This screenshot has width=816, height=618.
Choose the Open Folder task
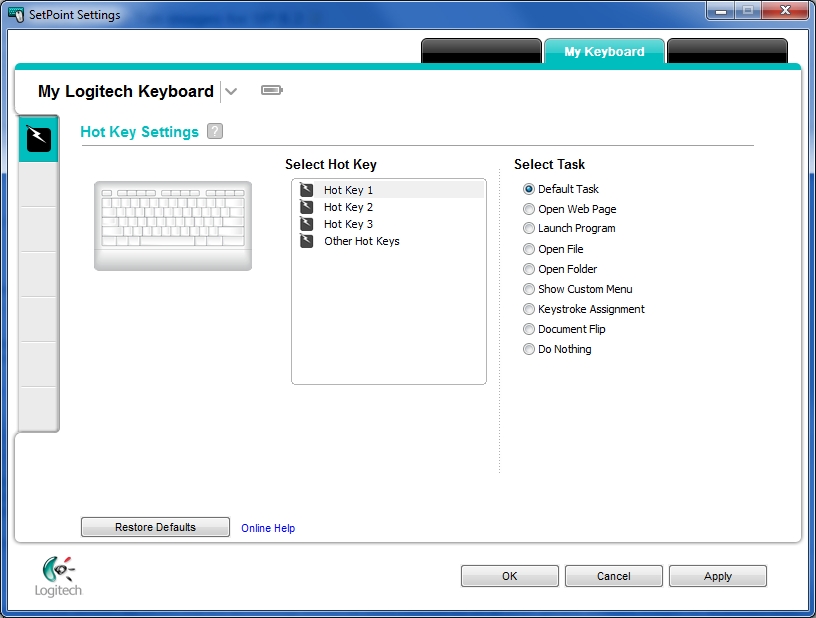pyautogui.click(x=529, y=269)
